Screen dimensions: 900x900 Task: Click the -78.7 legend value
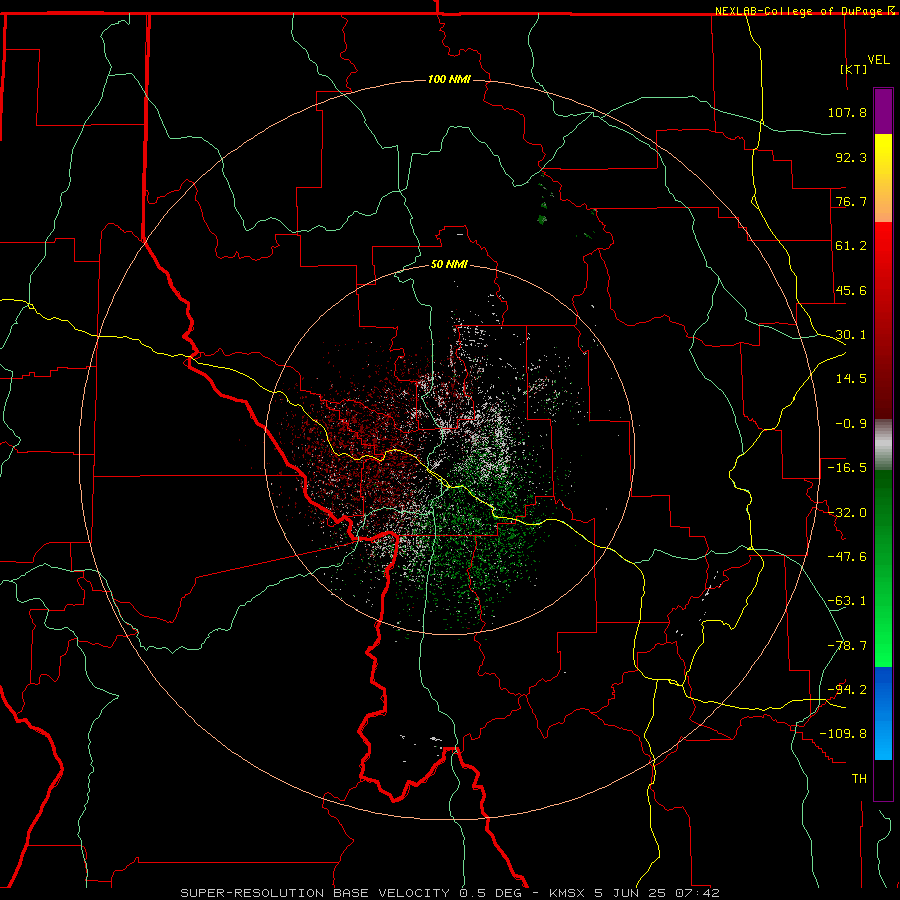pos(847,646)
